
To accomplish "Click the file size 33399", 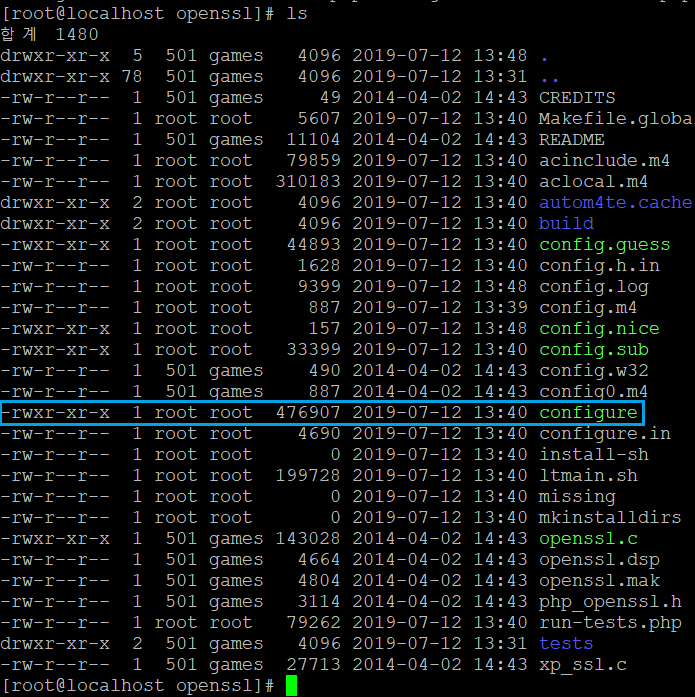I will pos(313,350).
